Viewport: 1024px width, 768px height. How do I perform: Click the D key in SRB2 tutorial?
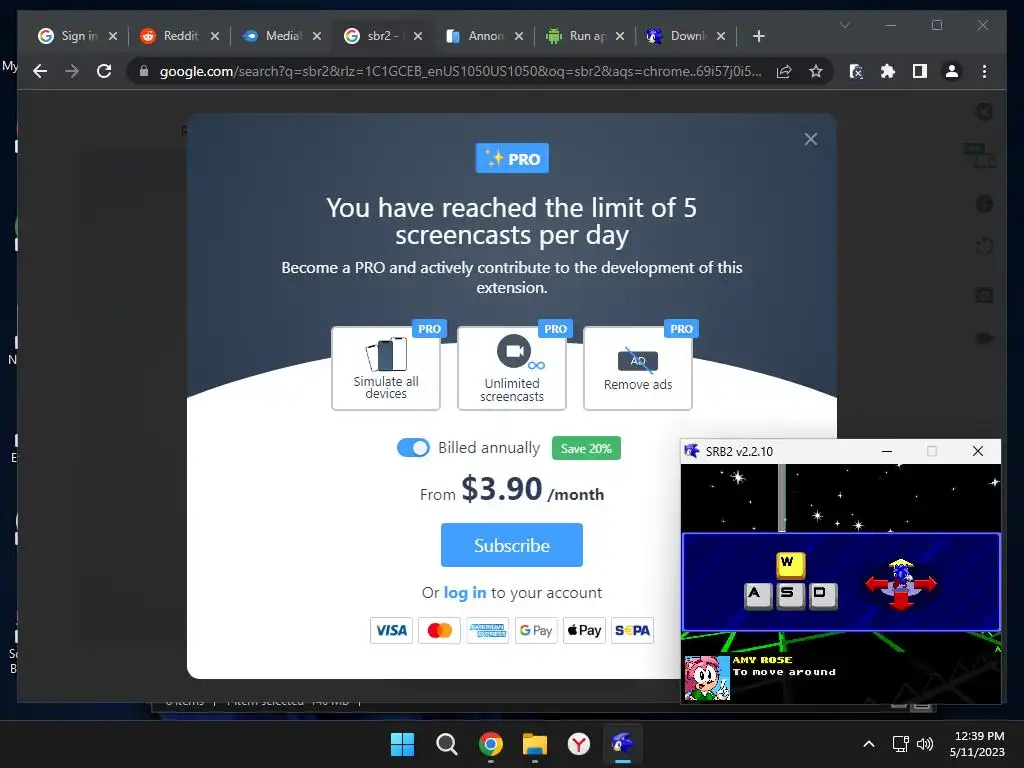[x=823, y=595]
